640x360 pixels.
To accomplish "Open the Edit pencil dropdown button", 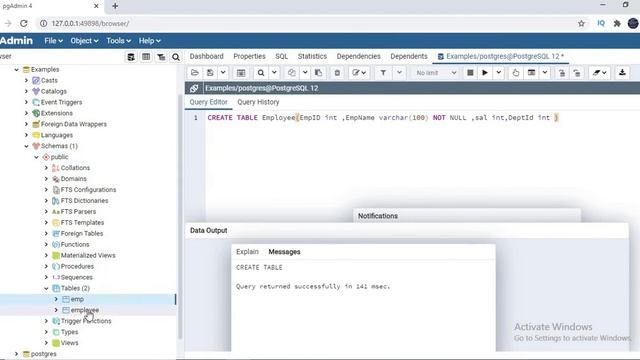I will click(x=359, y=73).
